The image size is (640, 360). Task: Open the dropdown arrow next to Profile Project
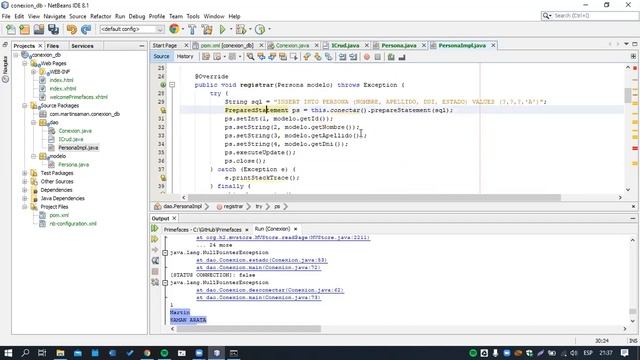[x=269, y=29]
